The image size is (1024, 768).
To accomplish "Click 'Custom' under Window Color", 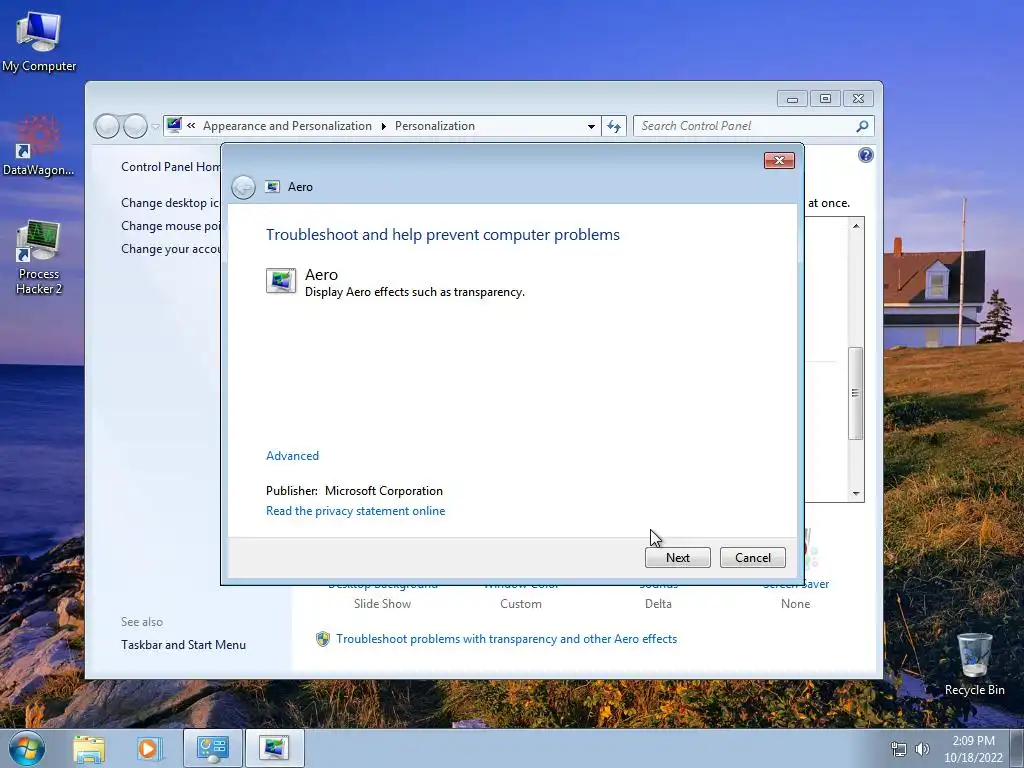I will pyautogui.click(x=520, y=603).
